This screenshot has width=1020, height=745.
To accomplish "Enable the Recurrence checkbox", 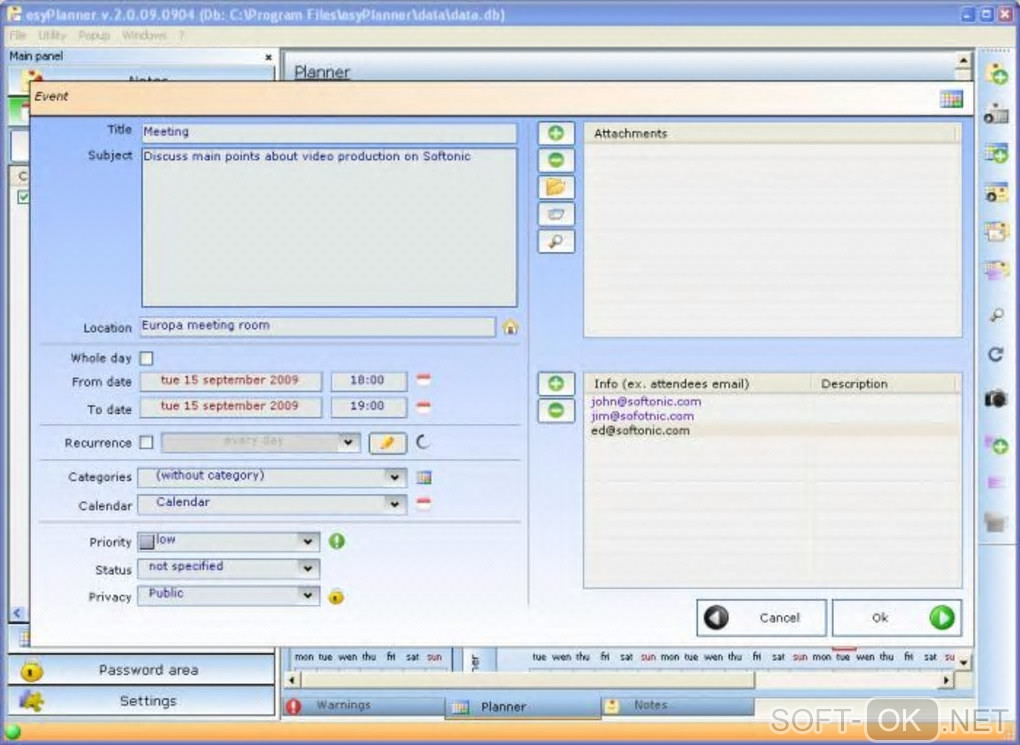I will (146, 442).
